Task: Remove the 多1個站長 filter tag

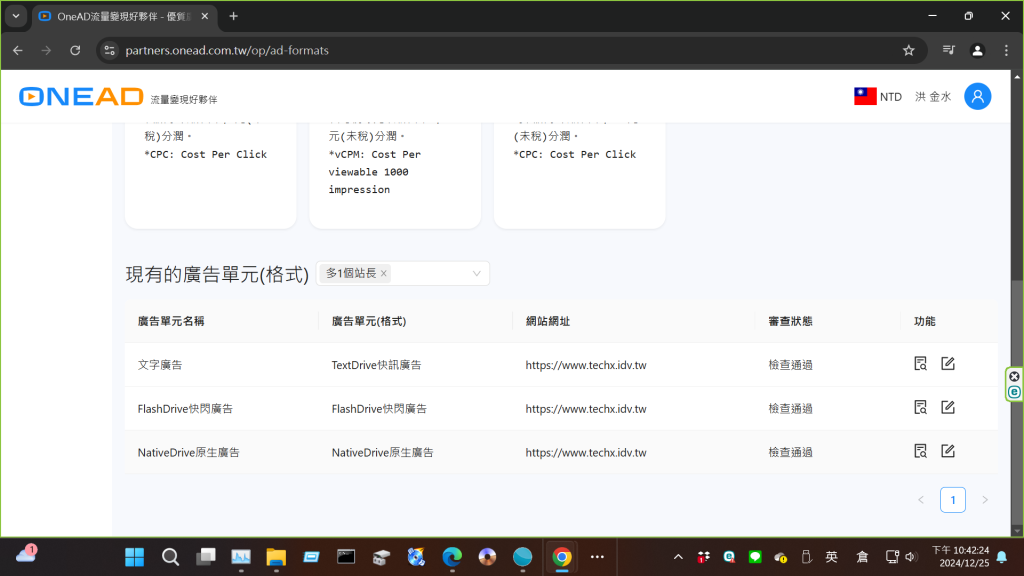Action: pyautogui.click(x=383, y=273)
